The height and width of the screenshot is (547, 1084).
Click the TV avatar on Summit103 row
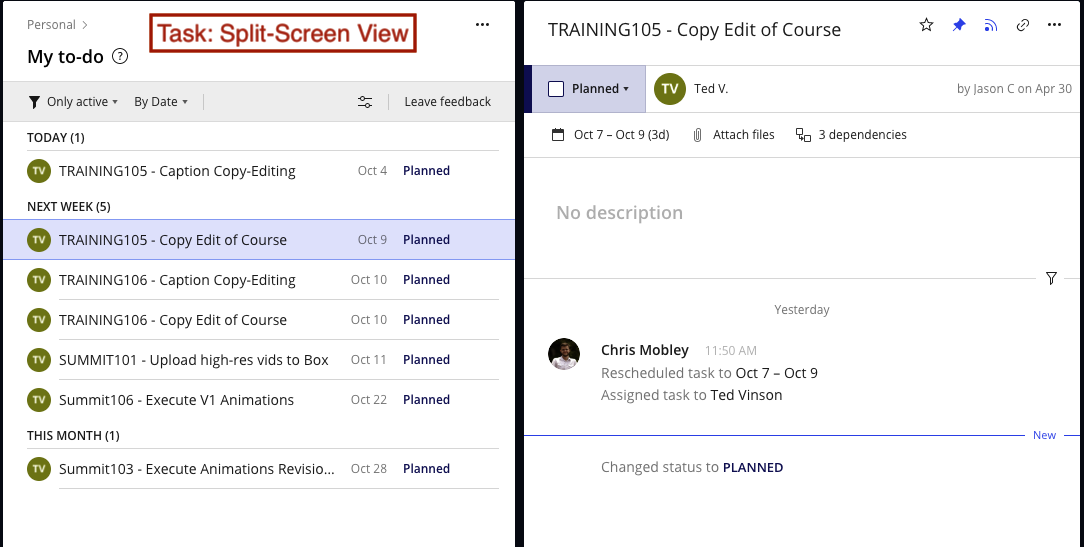pos(39,469)
